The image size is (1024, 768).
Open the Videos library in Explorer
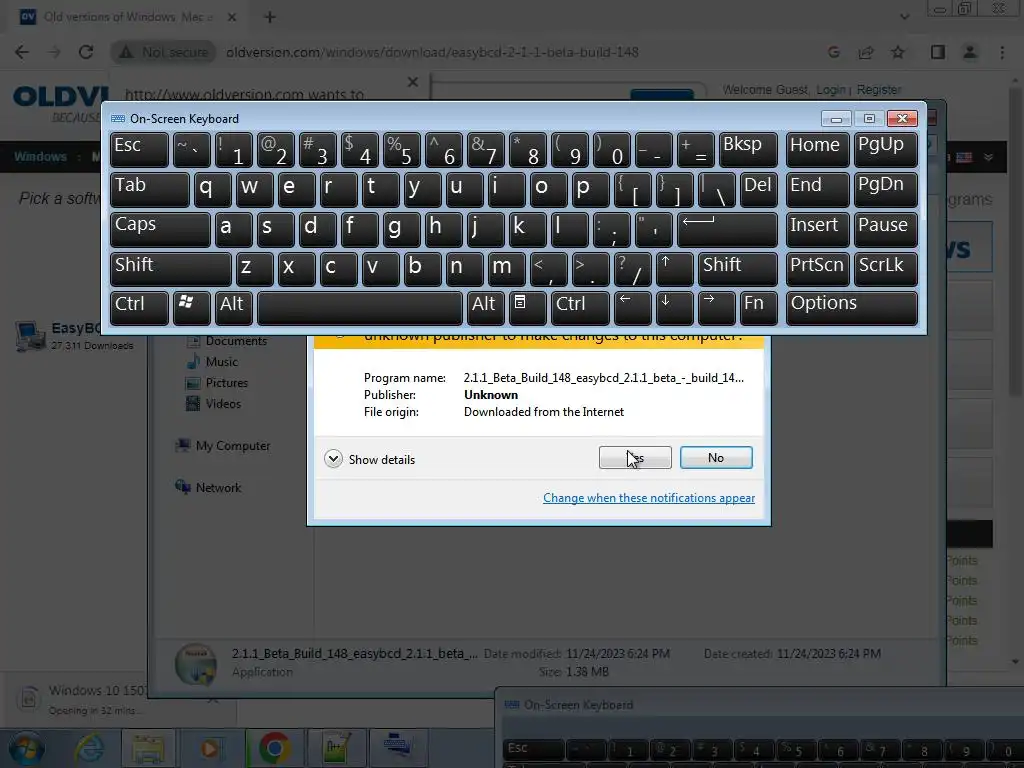[x=214, y=403]
